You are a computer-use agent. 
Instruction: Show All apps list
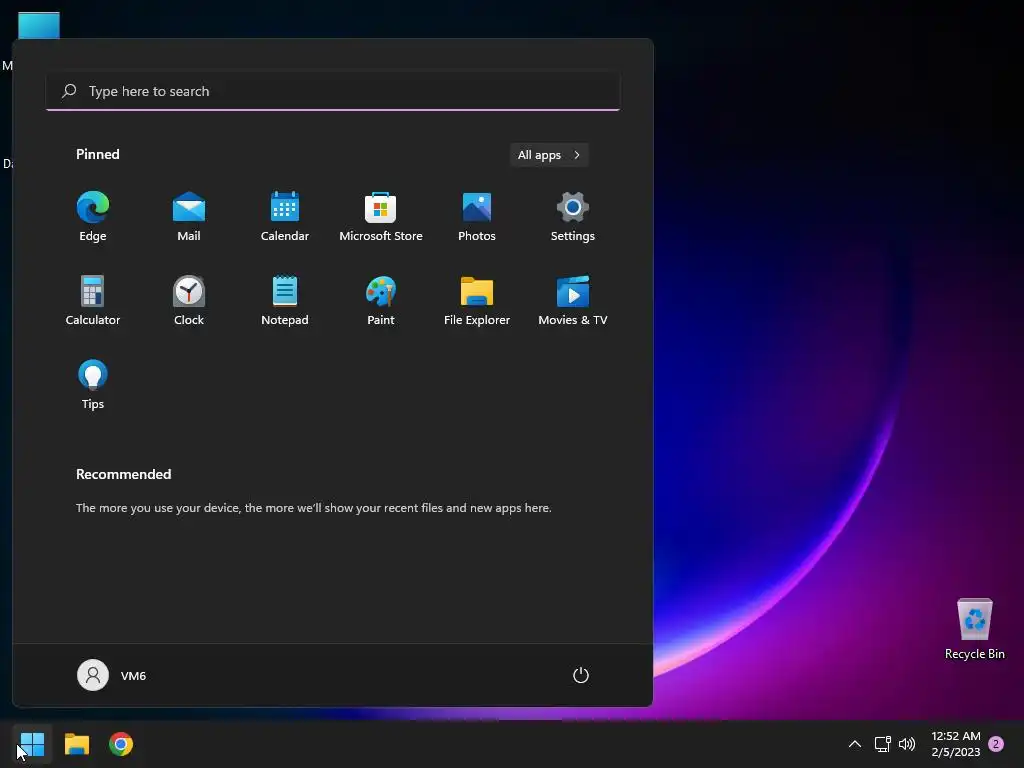click(x=549, y=155)
